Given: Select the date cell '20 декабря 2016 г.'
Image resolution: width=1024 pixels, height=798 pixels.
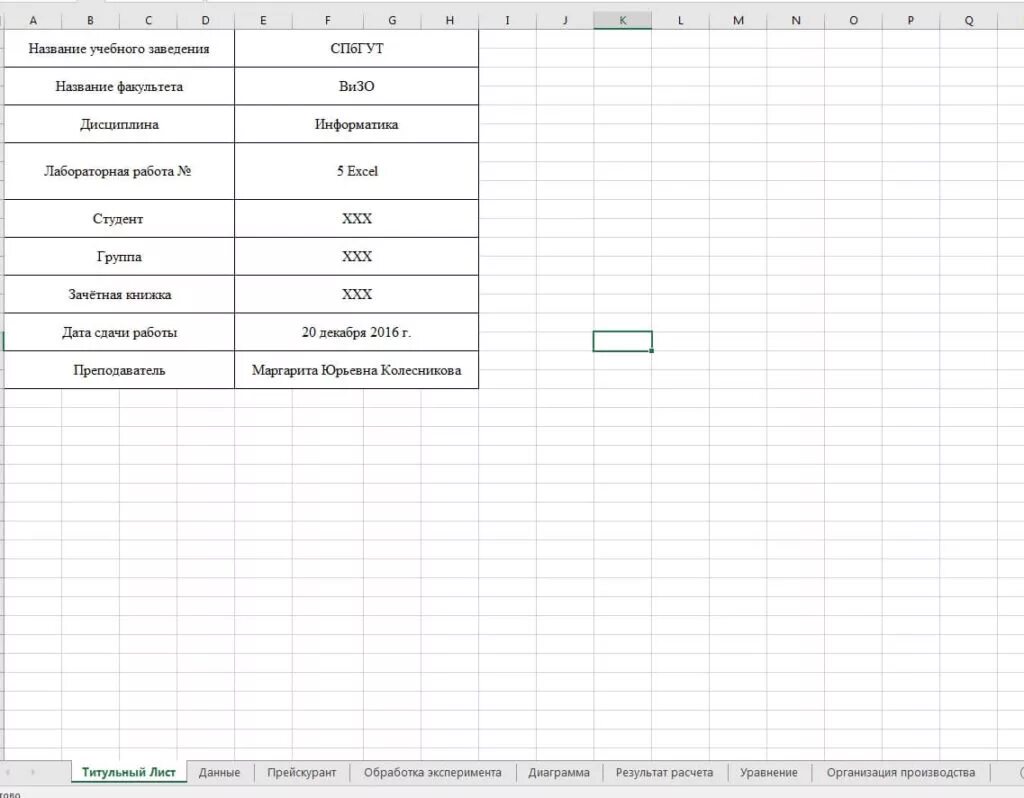Looking at the screenshot, I should [x=357, y=332].
